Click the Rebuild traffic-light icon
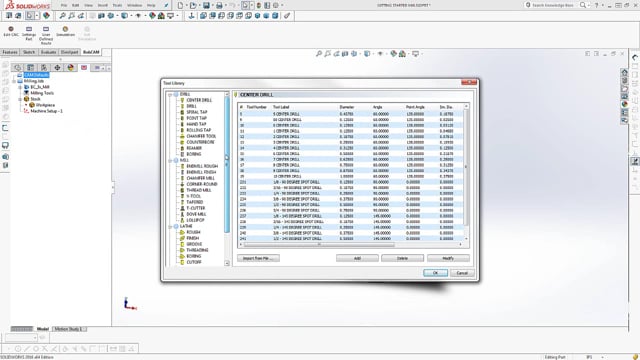640x360 pixels. point(258,5)
